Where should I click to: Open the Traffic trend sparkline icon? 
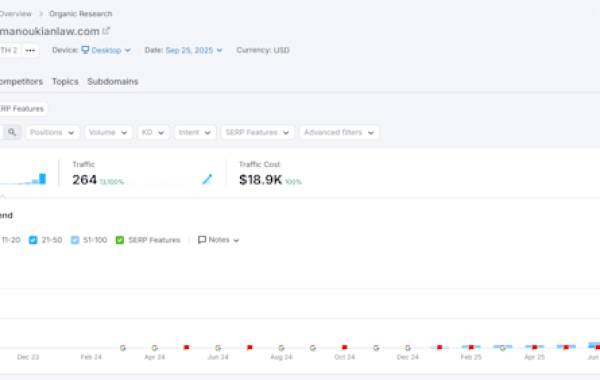click(207, 179)
